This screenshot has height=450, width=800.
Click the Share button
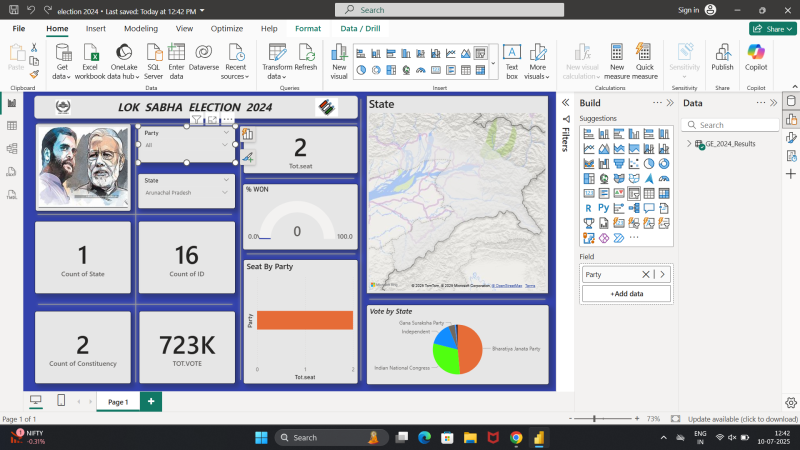(x=770, y=28)
